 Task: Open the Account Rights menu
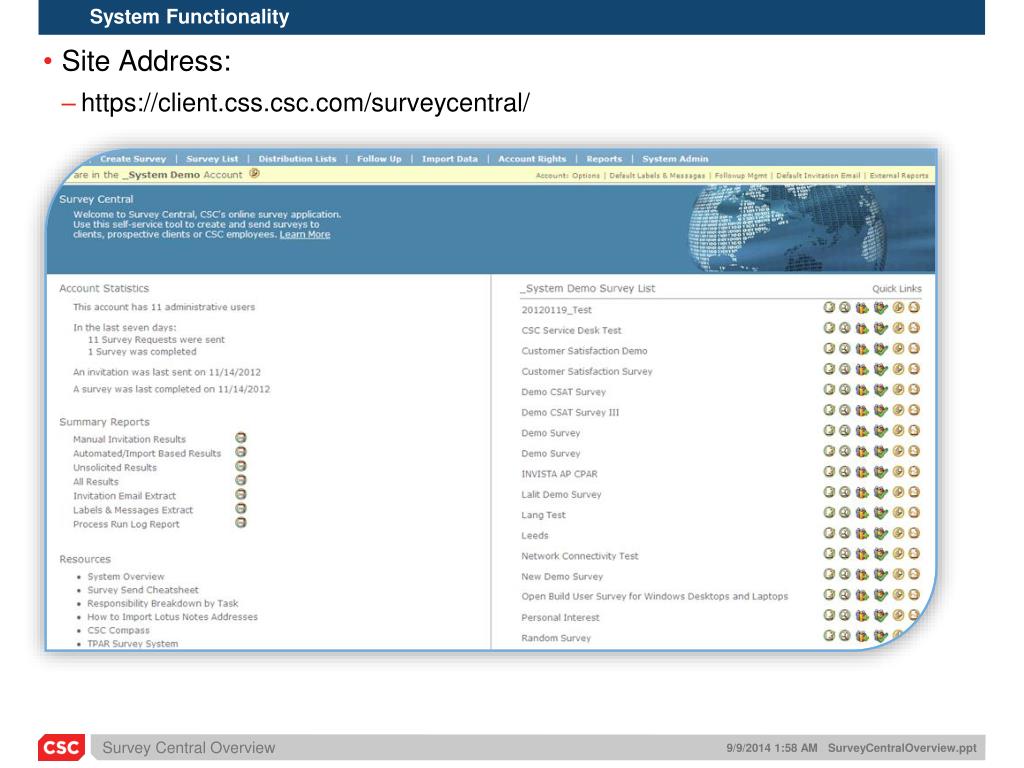(532, 159)
